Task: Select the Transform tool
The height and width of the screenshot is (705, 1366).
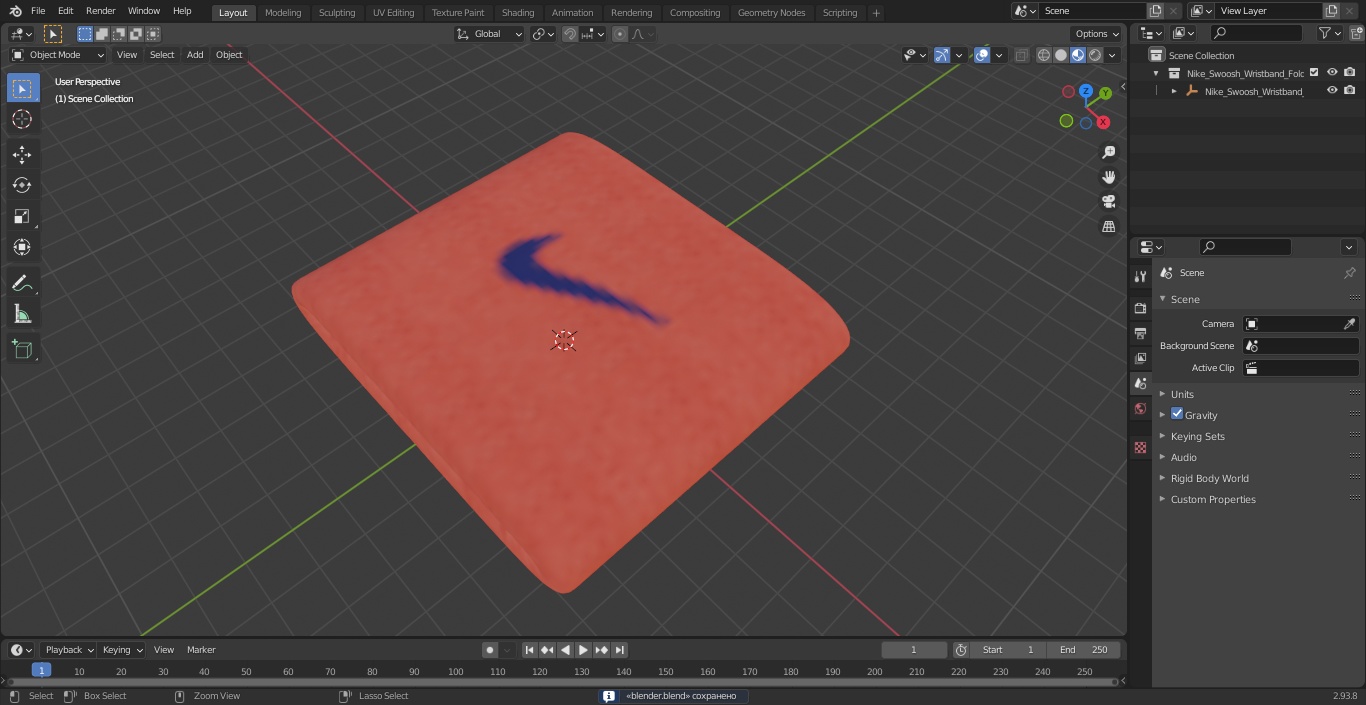Action: (22, 247)
